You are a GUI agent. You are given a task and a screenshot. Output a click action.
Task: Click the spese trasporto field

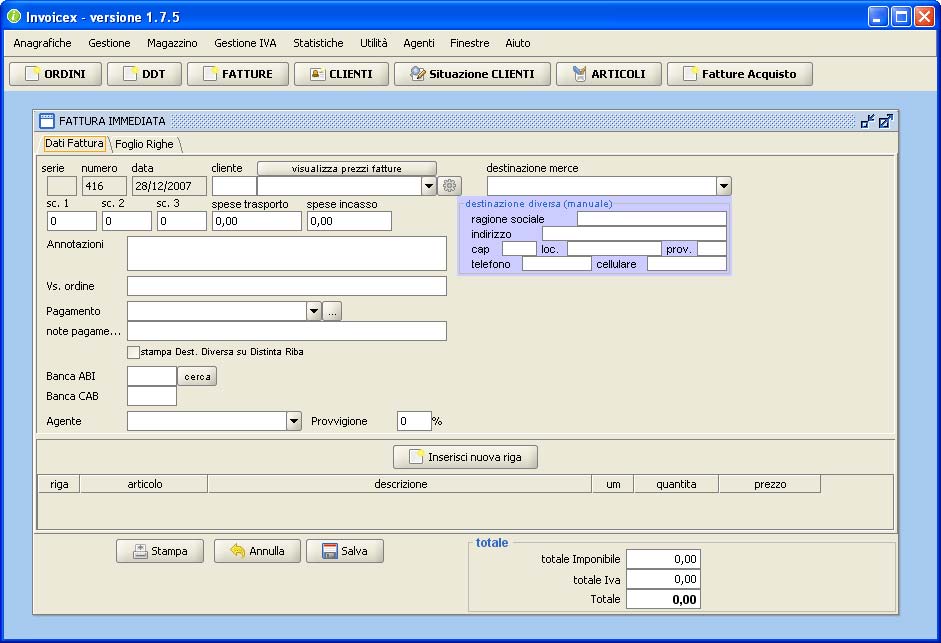point(257,221)
